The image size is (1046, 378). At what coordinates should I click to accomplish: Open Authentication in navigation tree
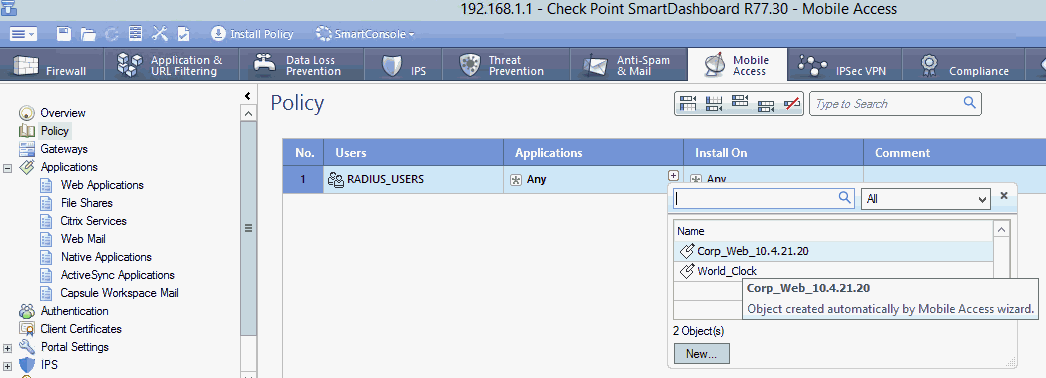74,311
